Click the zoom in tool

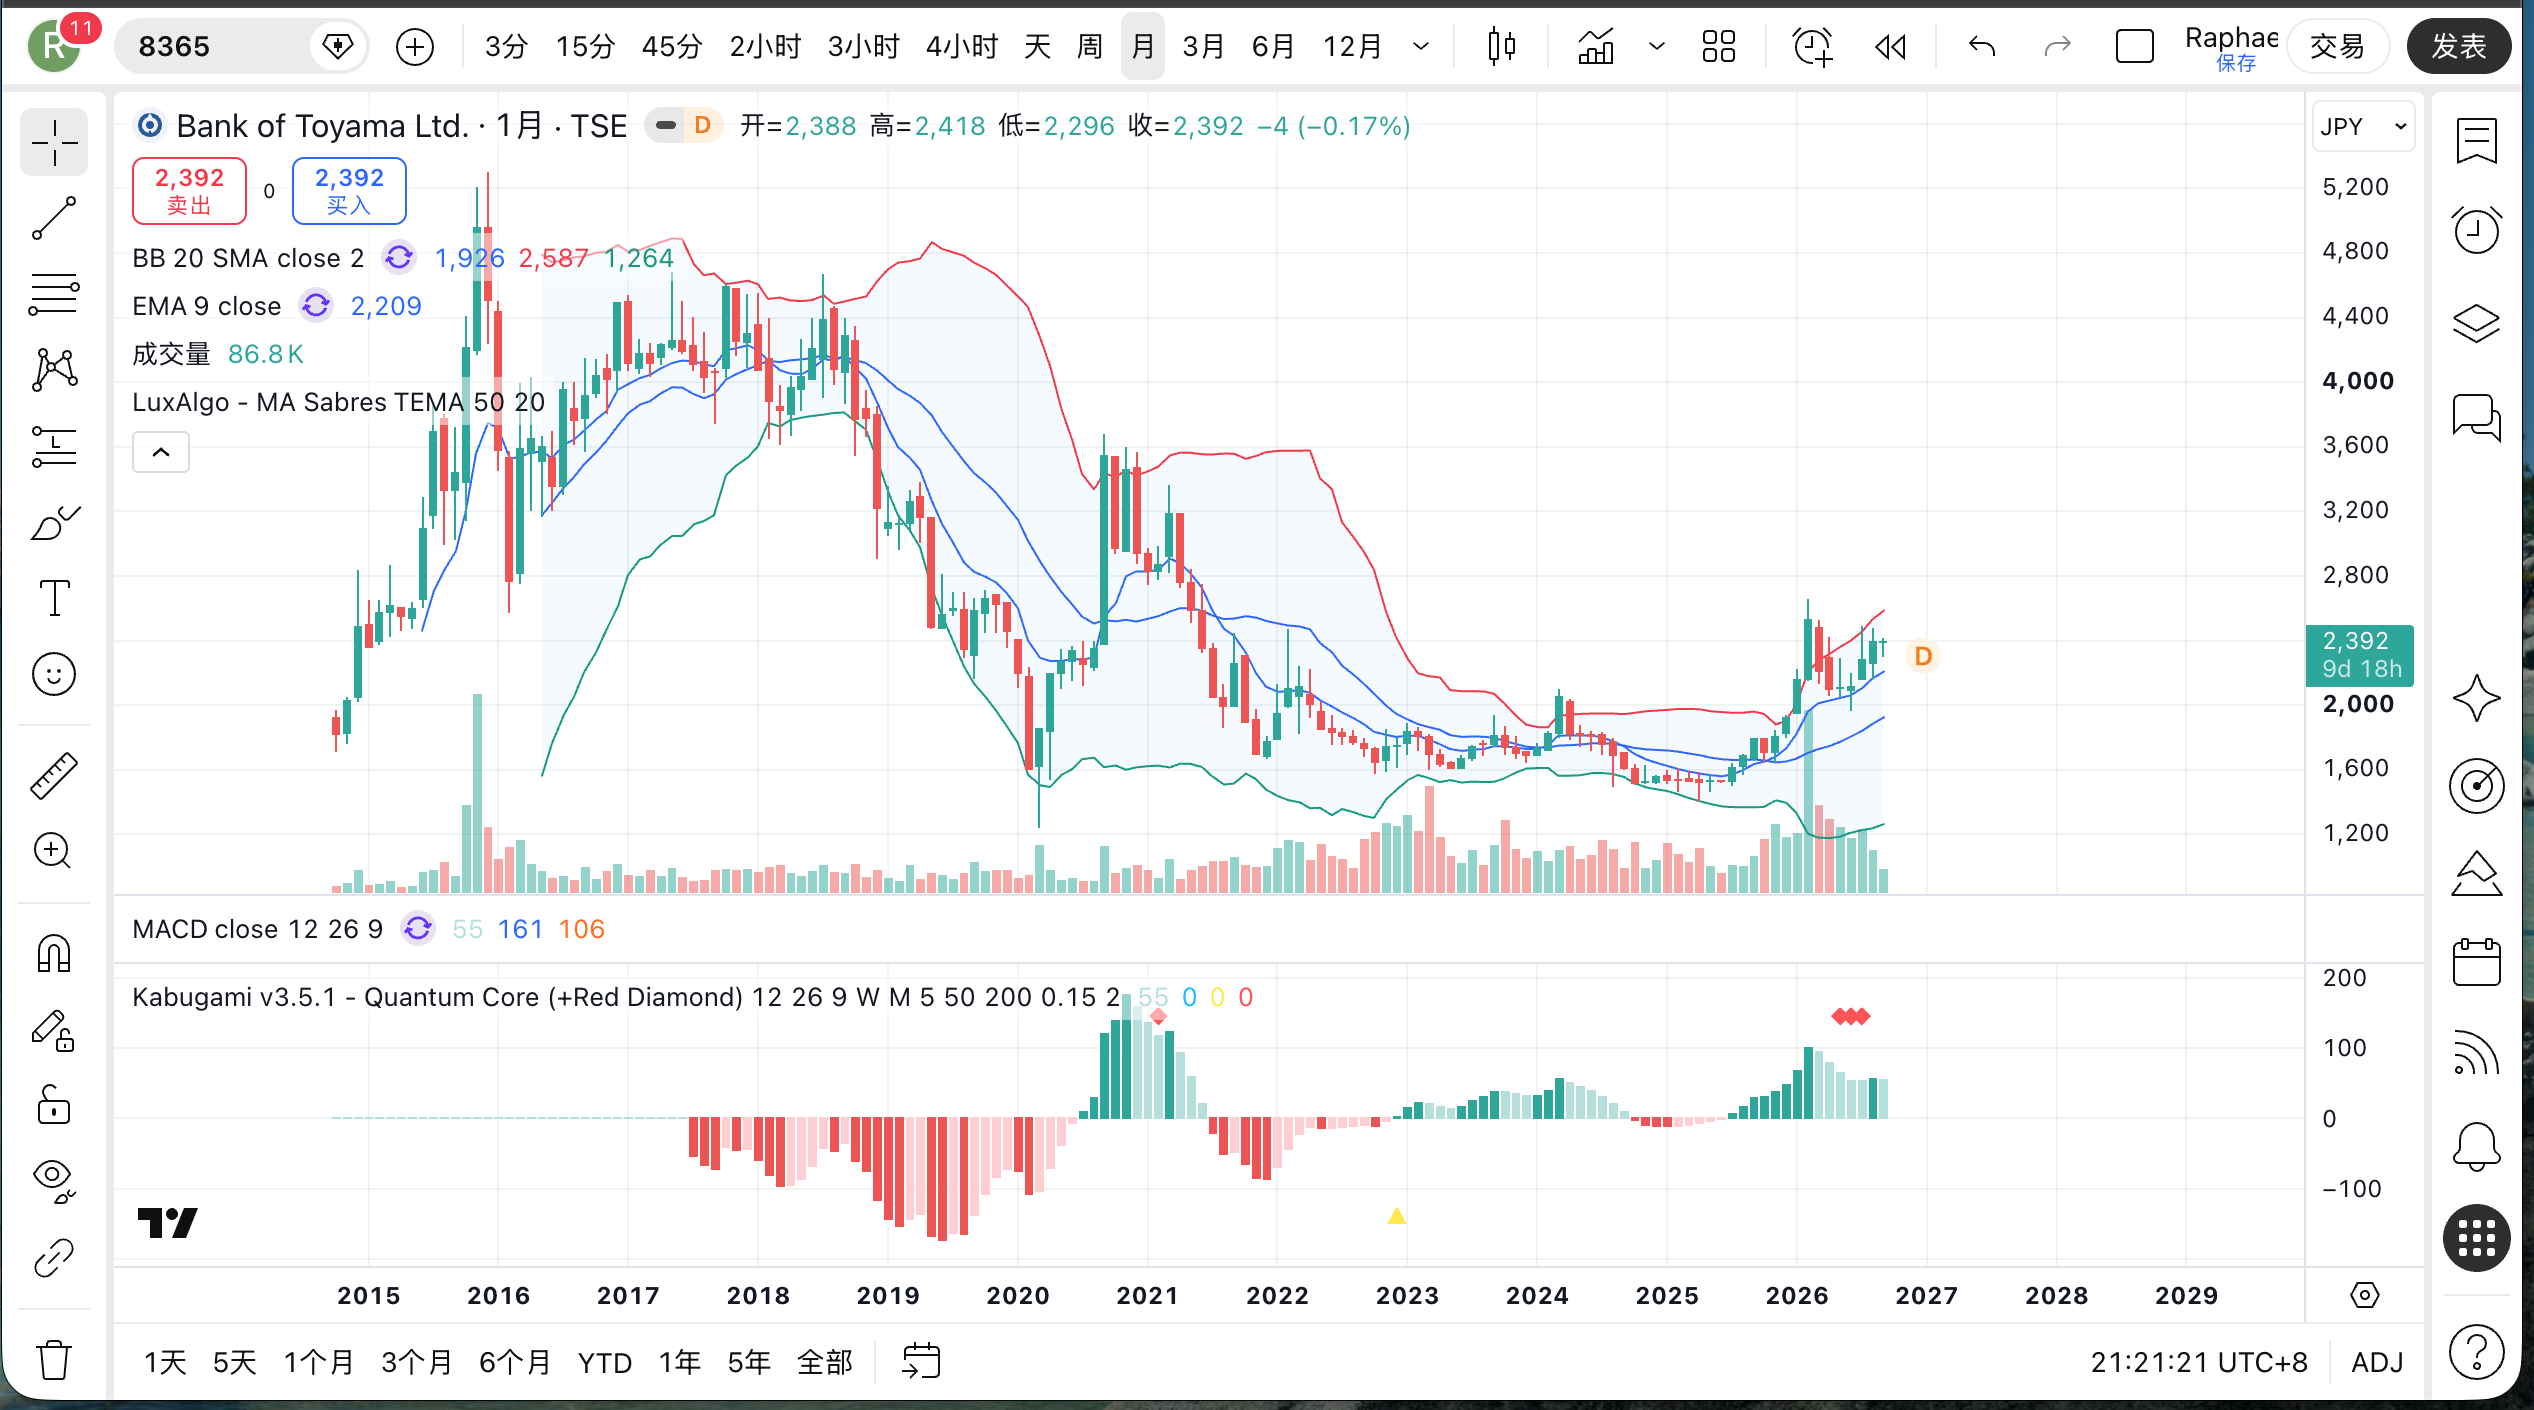(54, 852)
